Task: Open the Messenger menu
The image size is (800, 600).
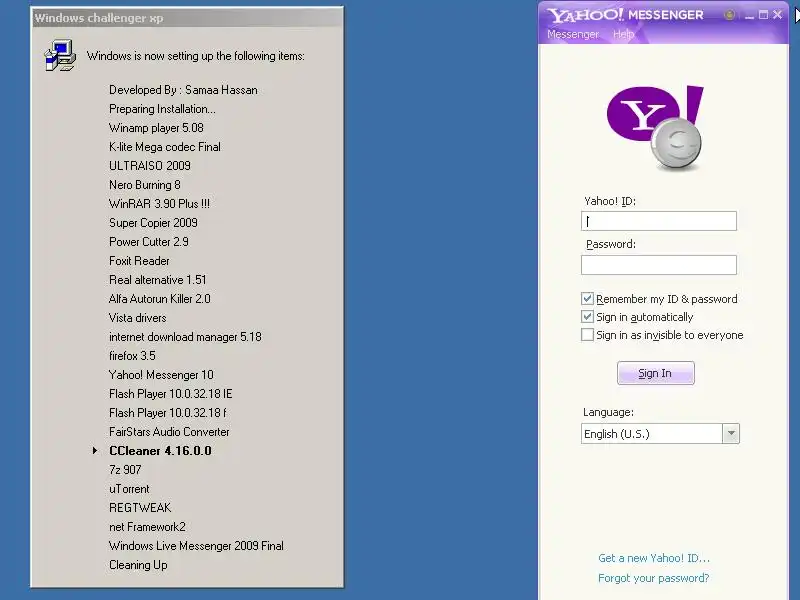Action: [573, 34]
